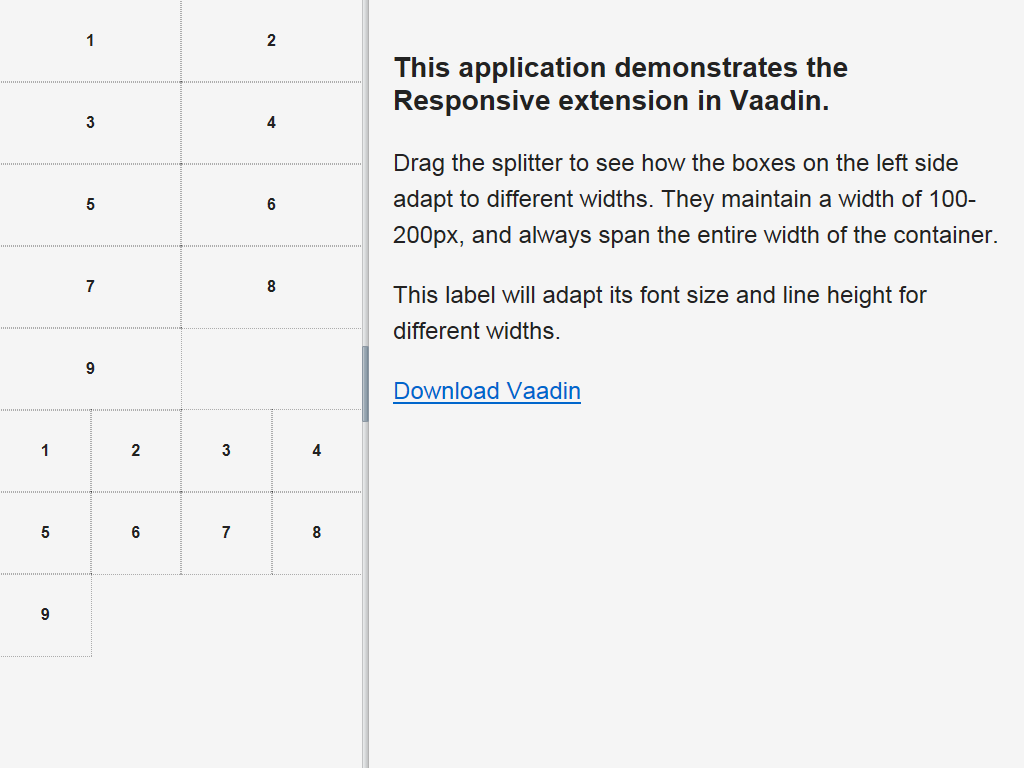Select box 6 in the four-column grid
1024x768 pixels.
pos(136,533)
